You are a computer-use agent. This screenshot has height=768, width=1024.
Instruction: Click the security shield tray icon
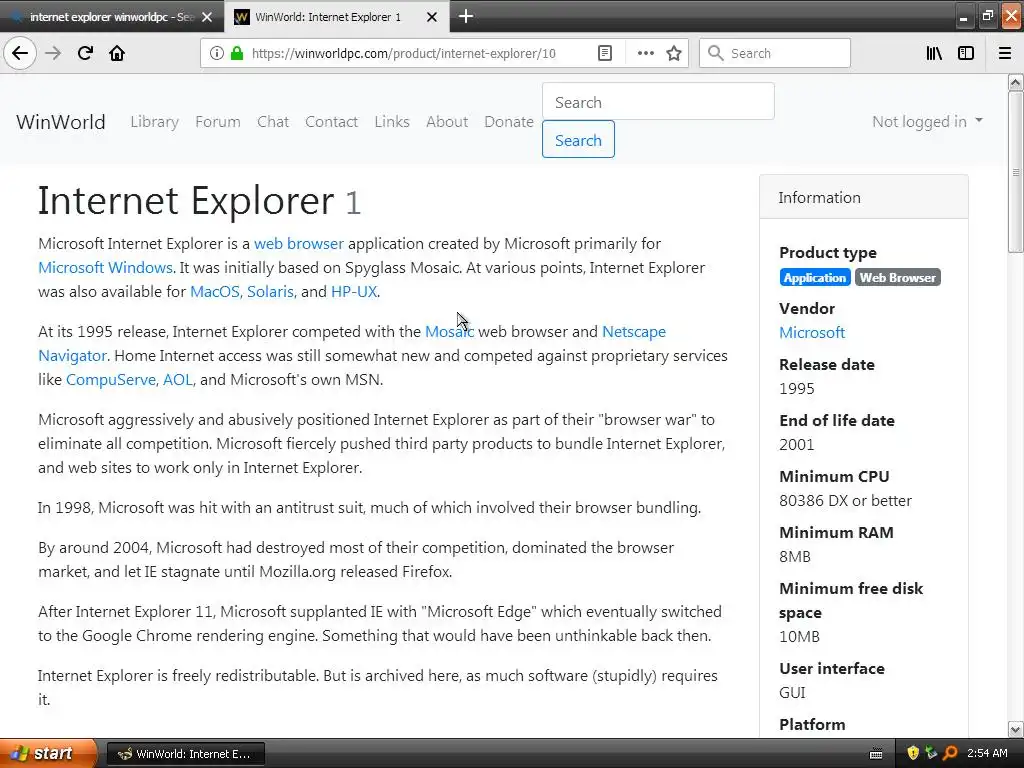click(913, 753)
